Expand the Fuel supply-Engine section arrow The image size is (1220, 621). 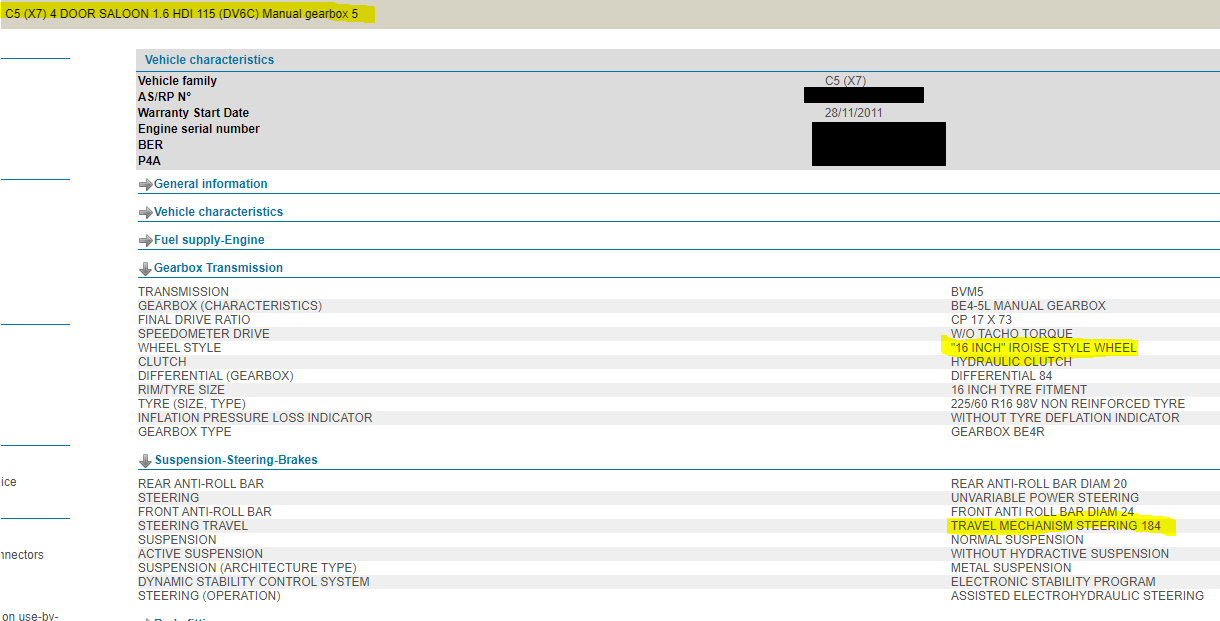coord(145,241)
